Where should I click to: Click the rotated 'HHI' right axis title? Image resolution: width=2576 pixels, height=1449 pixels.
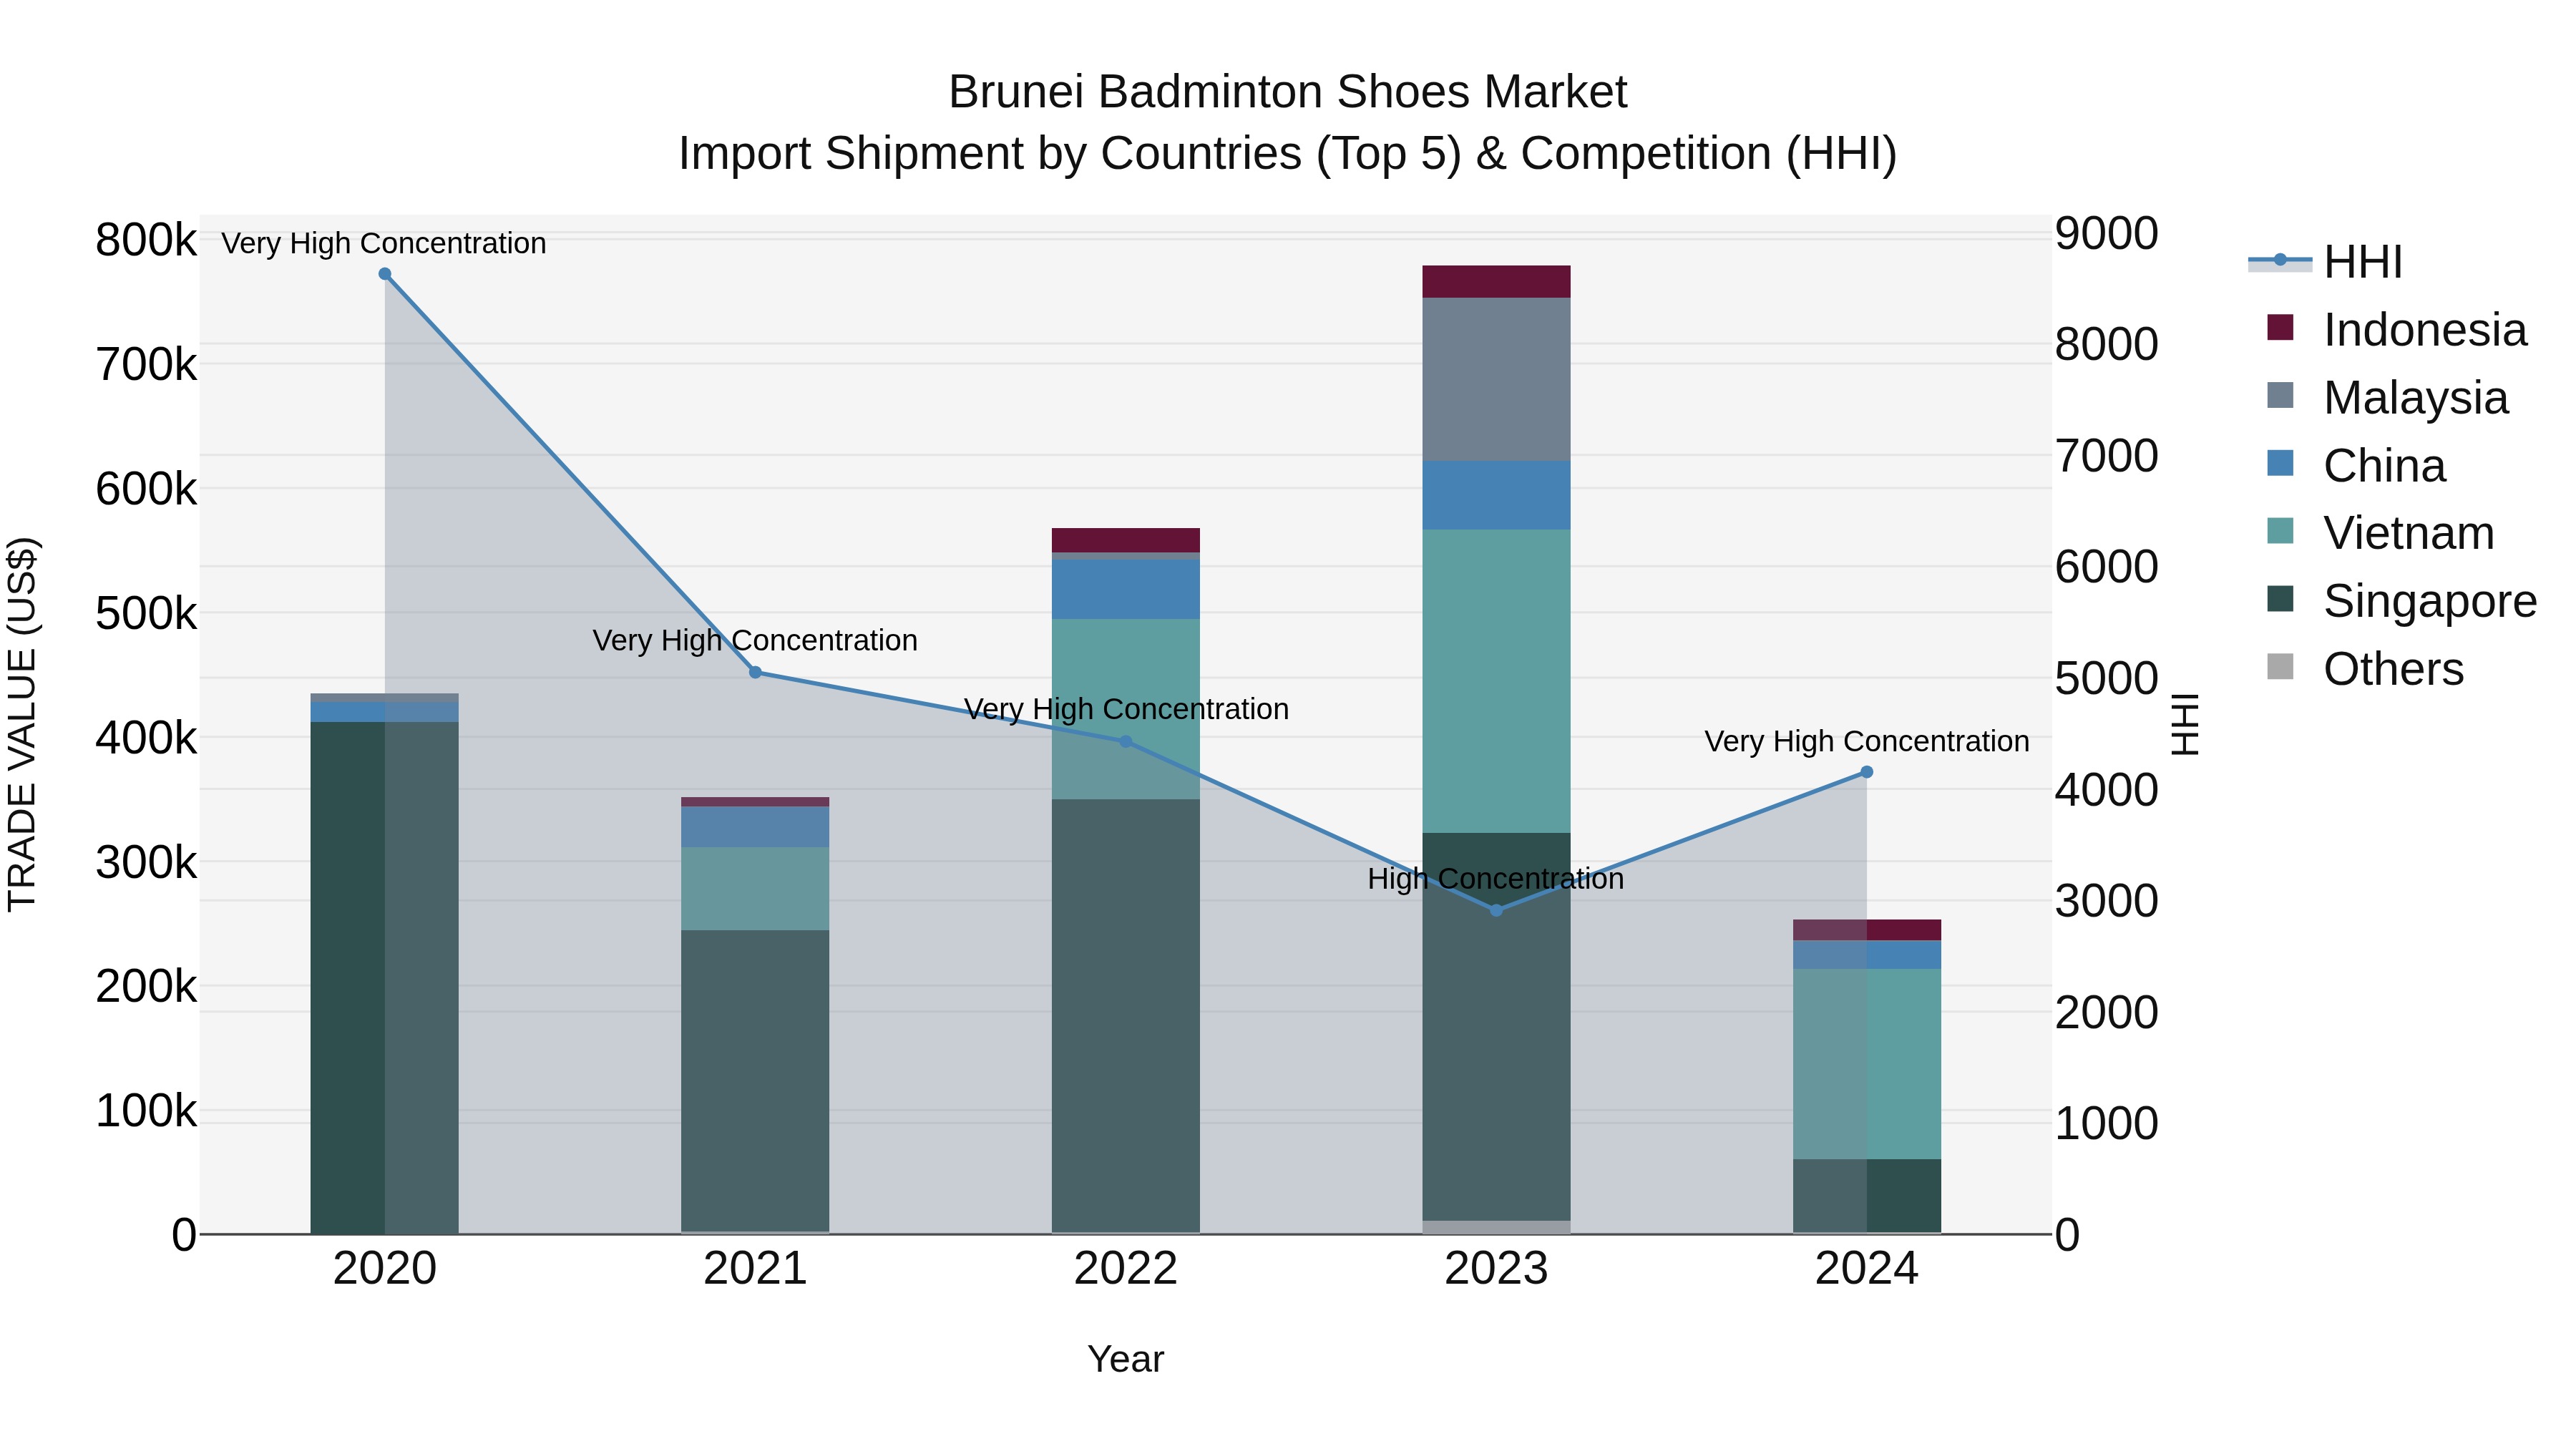pos(2185,724)
